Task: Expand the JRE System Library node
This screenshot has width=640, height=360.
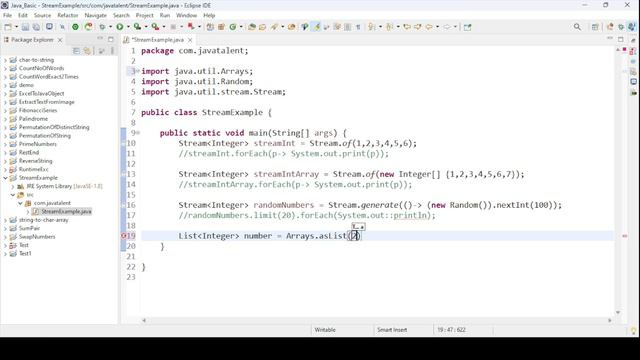Action: 13,187
